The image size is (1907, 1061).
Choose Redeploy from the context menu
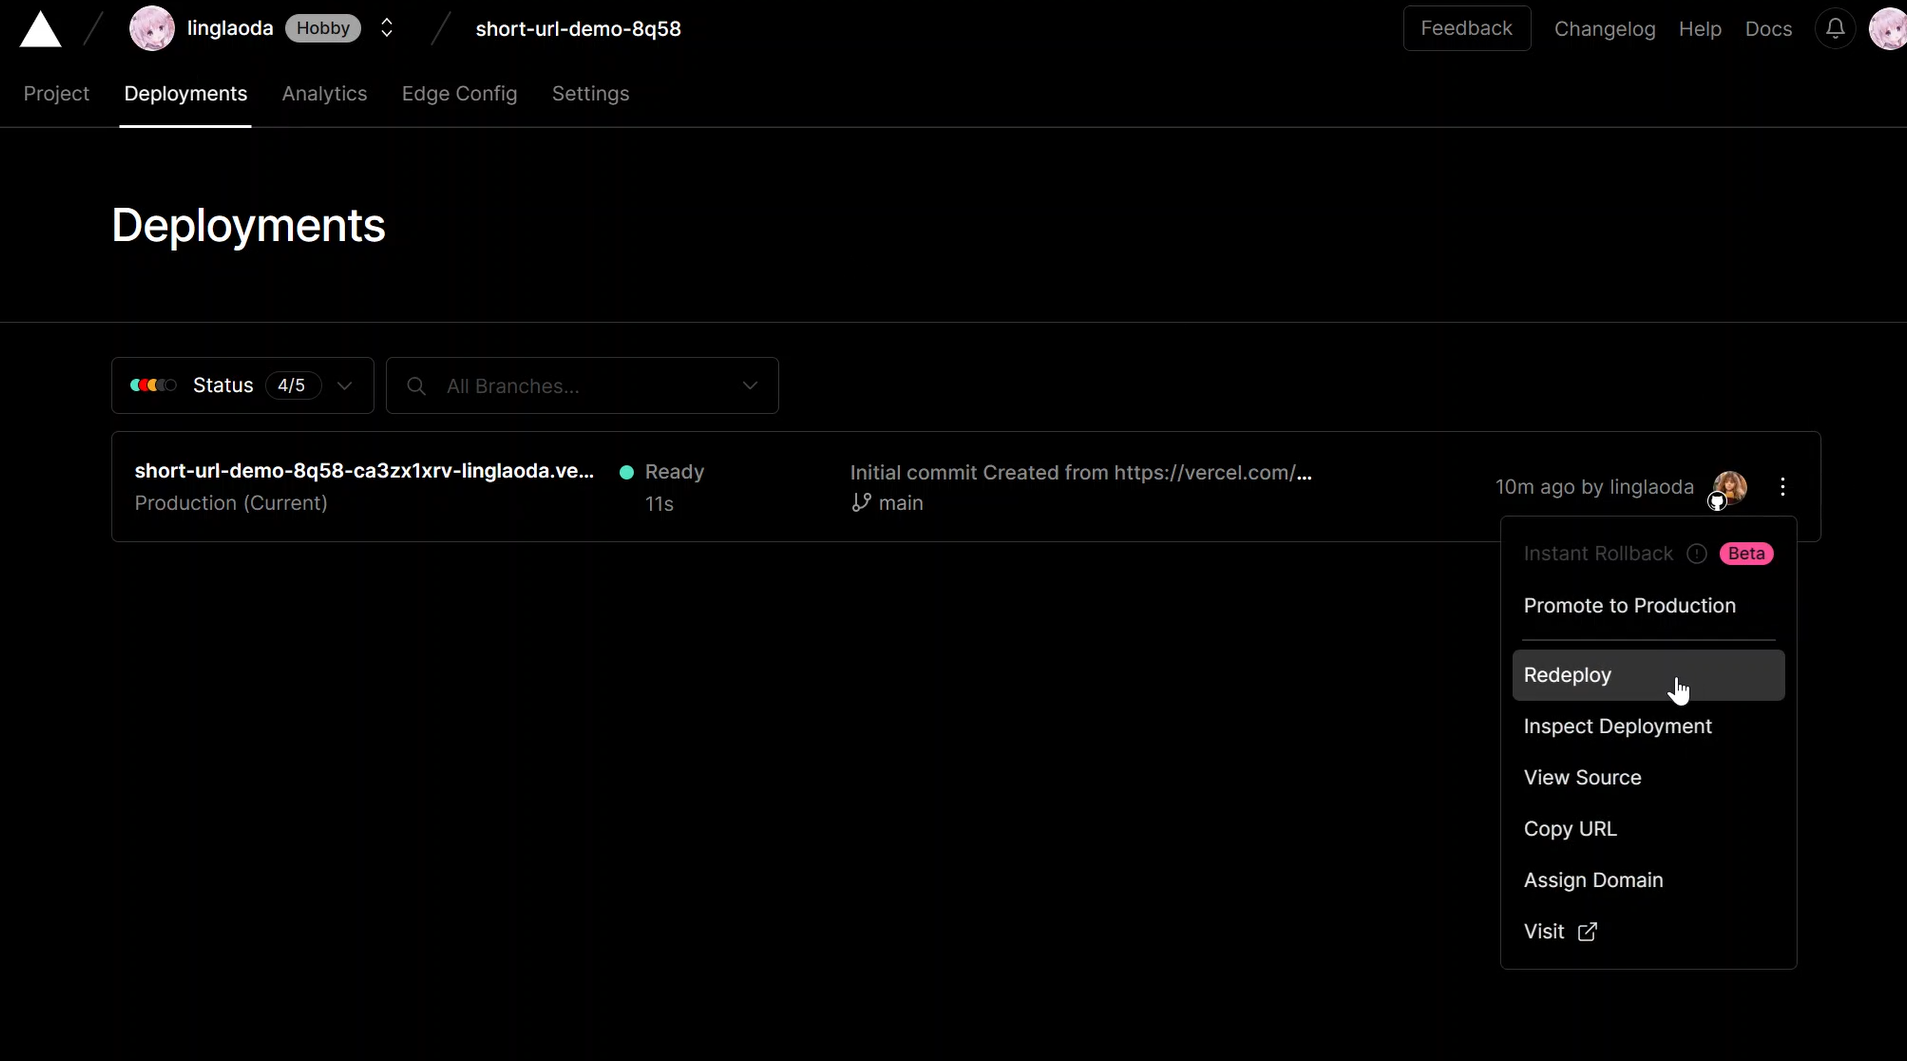coord(1648,675)
